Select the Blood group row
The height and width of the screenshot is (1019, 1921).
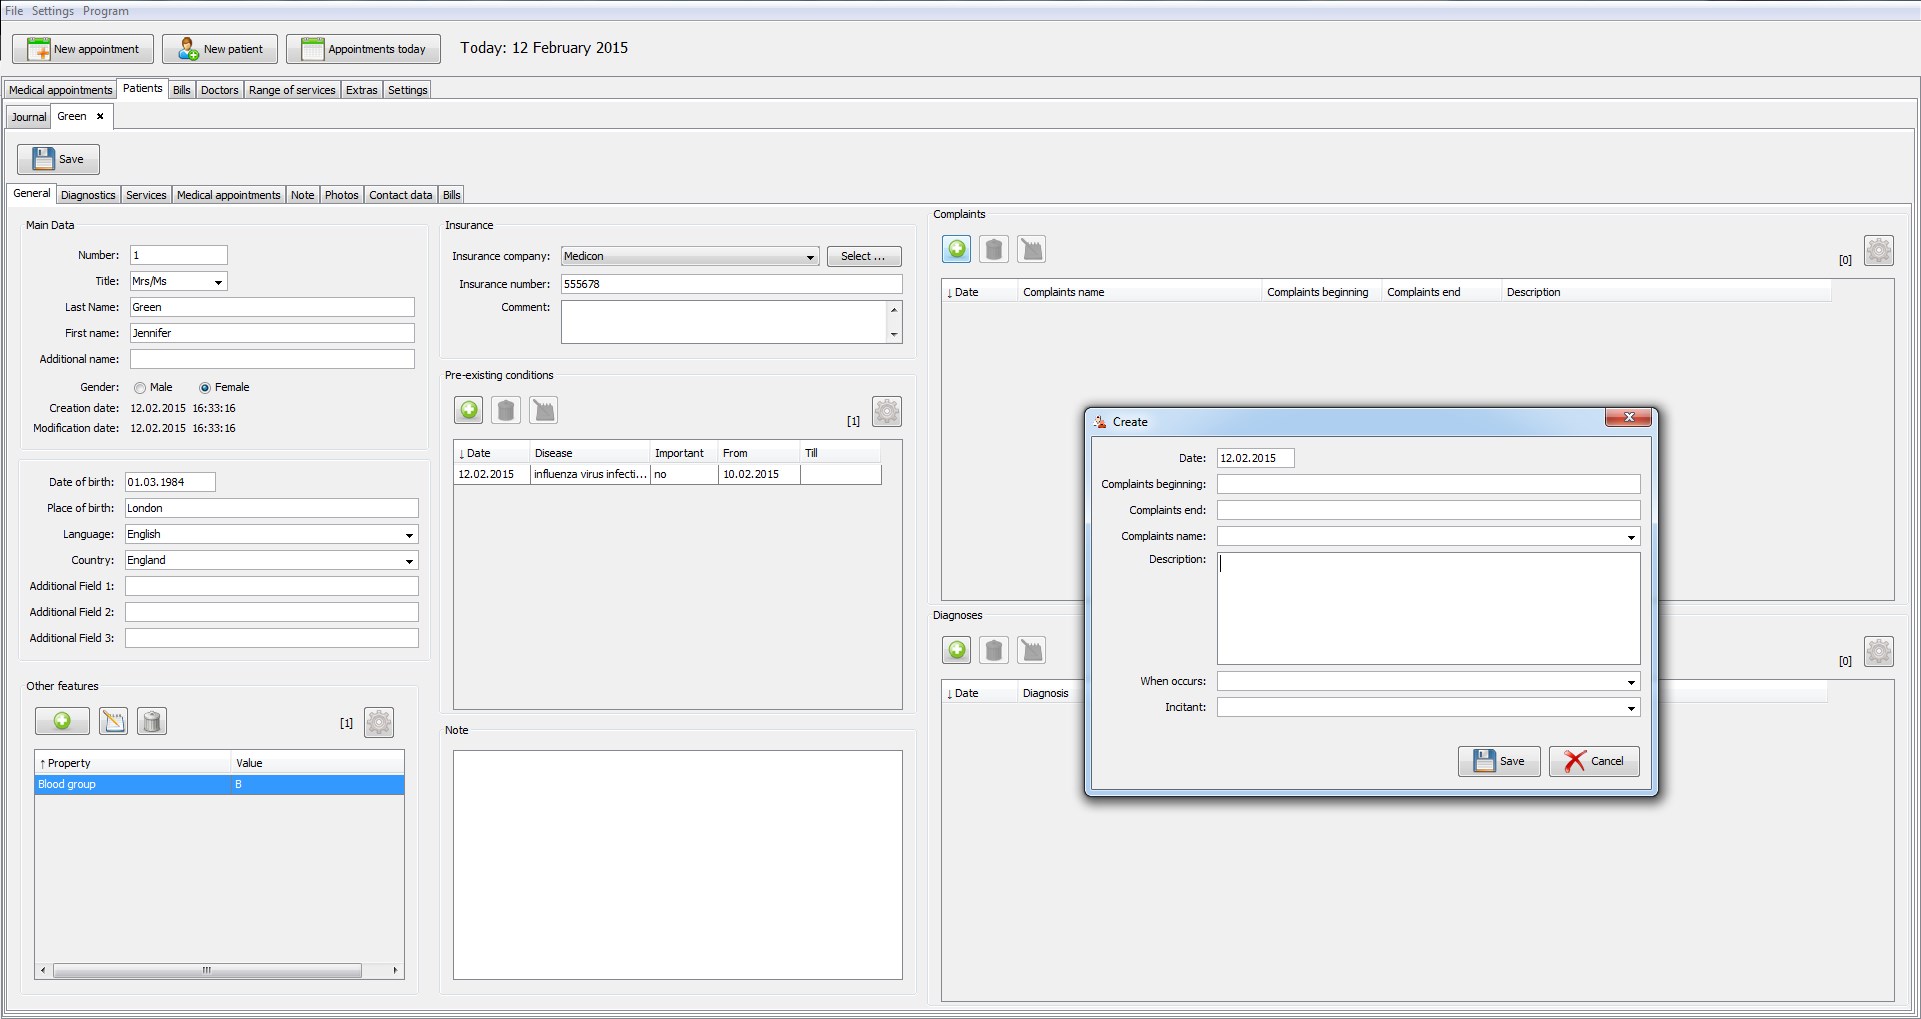[219, 785]
